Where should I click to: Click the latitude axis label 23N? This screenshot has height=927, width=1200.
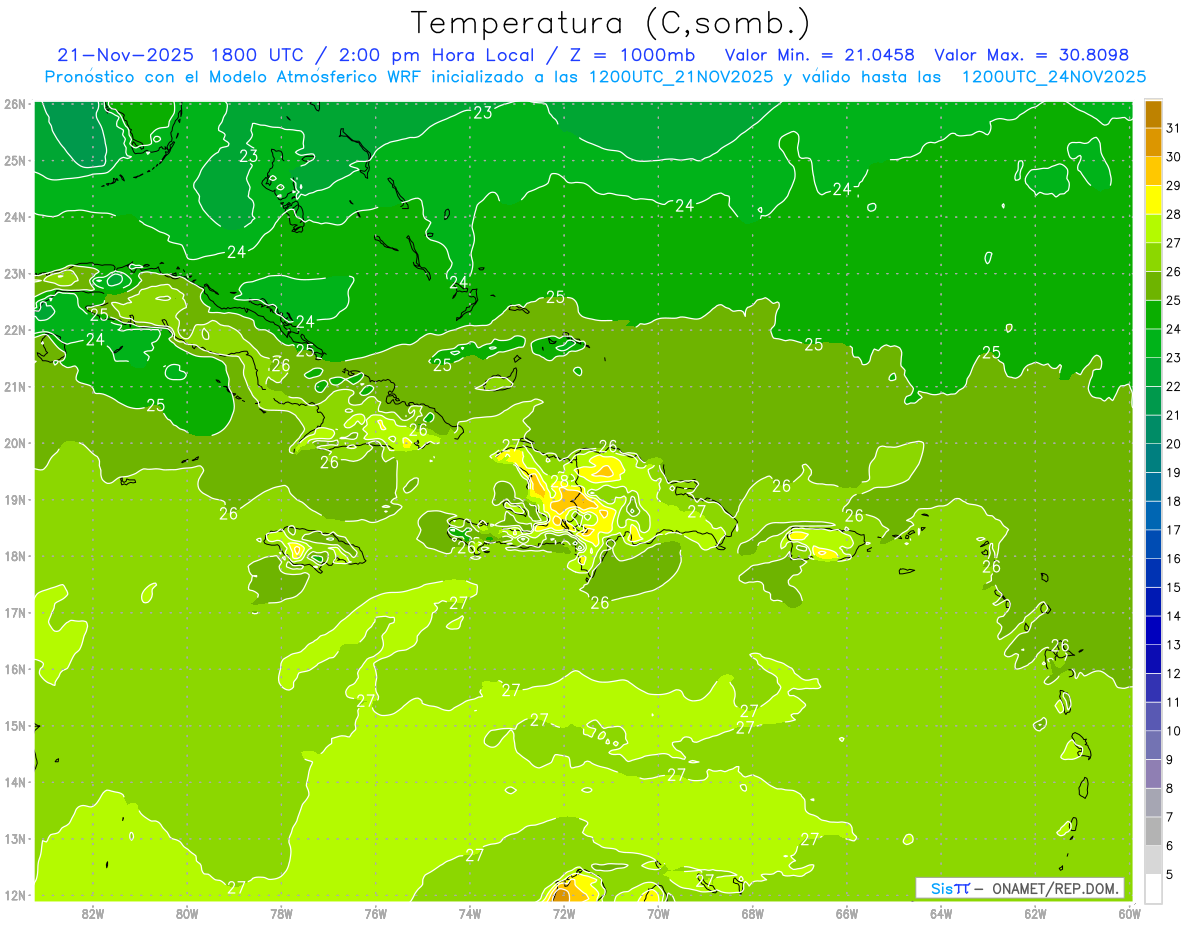pos(15,273)
